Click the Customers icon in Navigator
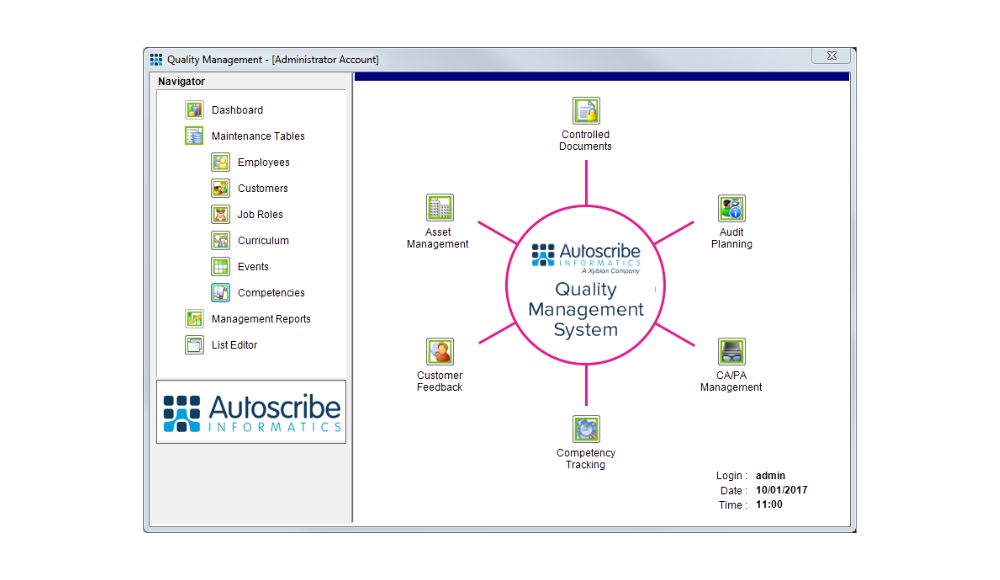This screenshot has height=580, width=1000. pyautogui.click(x=221, y=188)
